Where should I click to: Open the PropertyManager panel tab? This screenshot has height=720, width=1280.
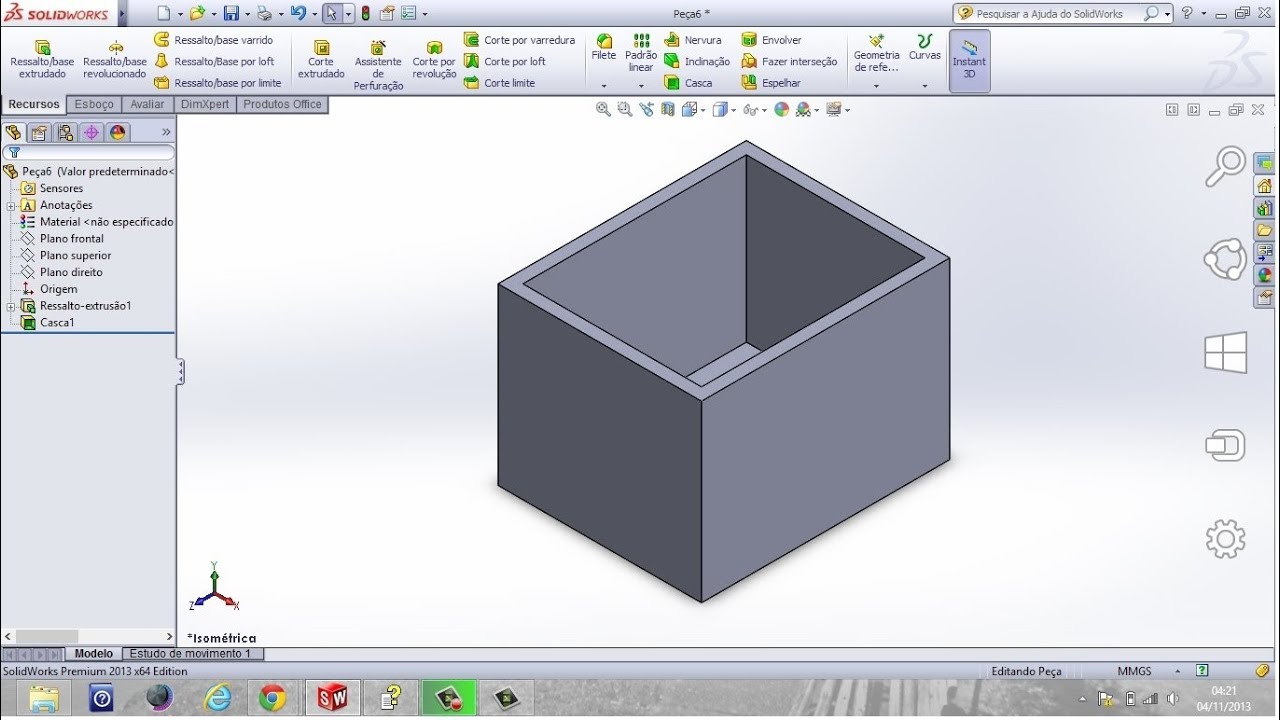click(x=39, y=132)
